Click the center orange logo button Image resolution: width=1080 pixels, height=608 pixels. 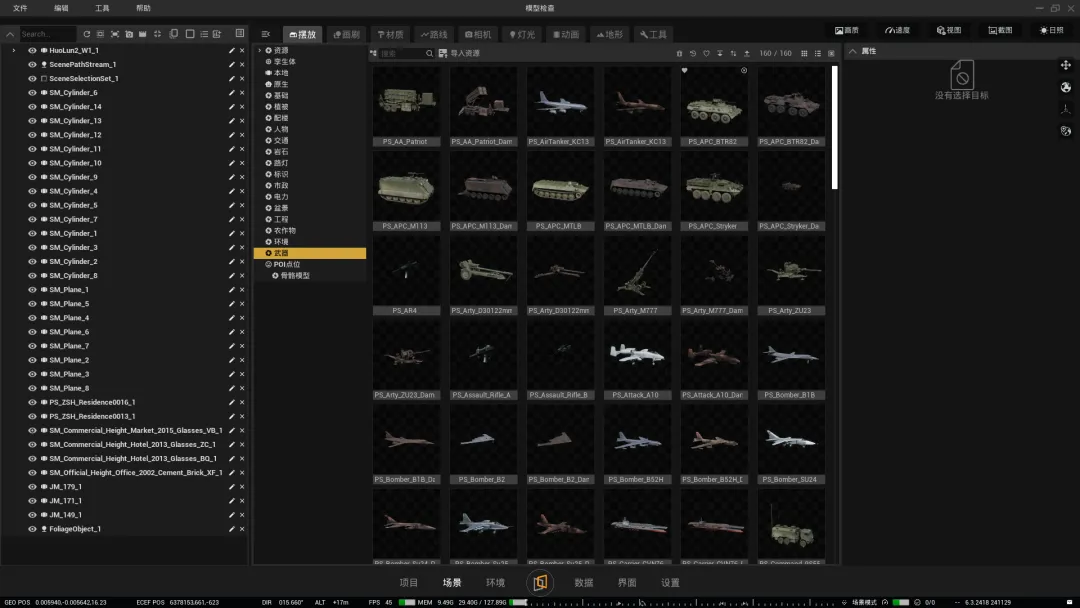(540, 582)
